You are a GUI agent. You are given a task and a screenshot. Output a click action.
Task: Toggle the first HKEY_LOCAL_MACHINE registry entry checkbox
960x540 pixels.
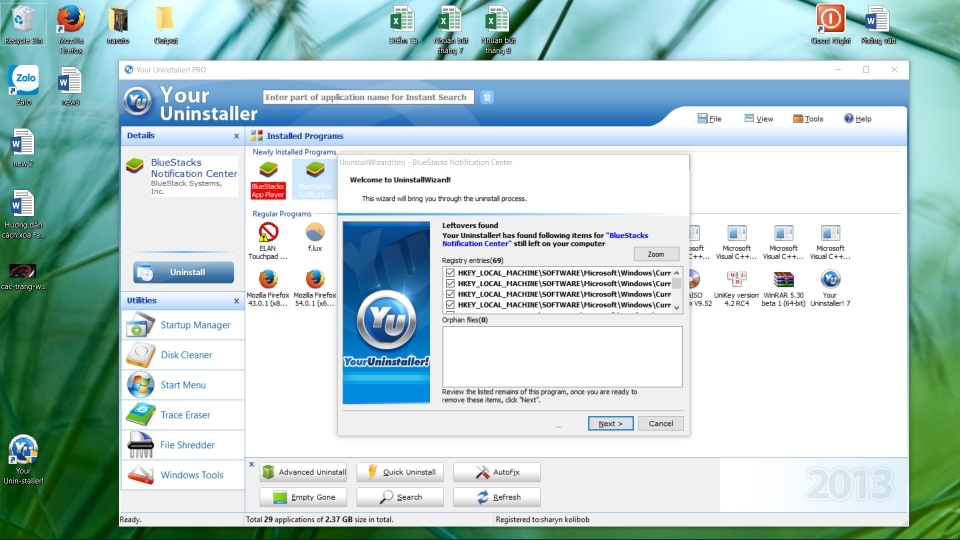[x=451, y=272]
